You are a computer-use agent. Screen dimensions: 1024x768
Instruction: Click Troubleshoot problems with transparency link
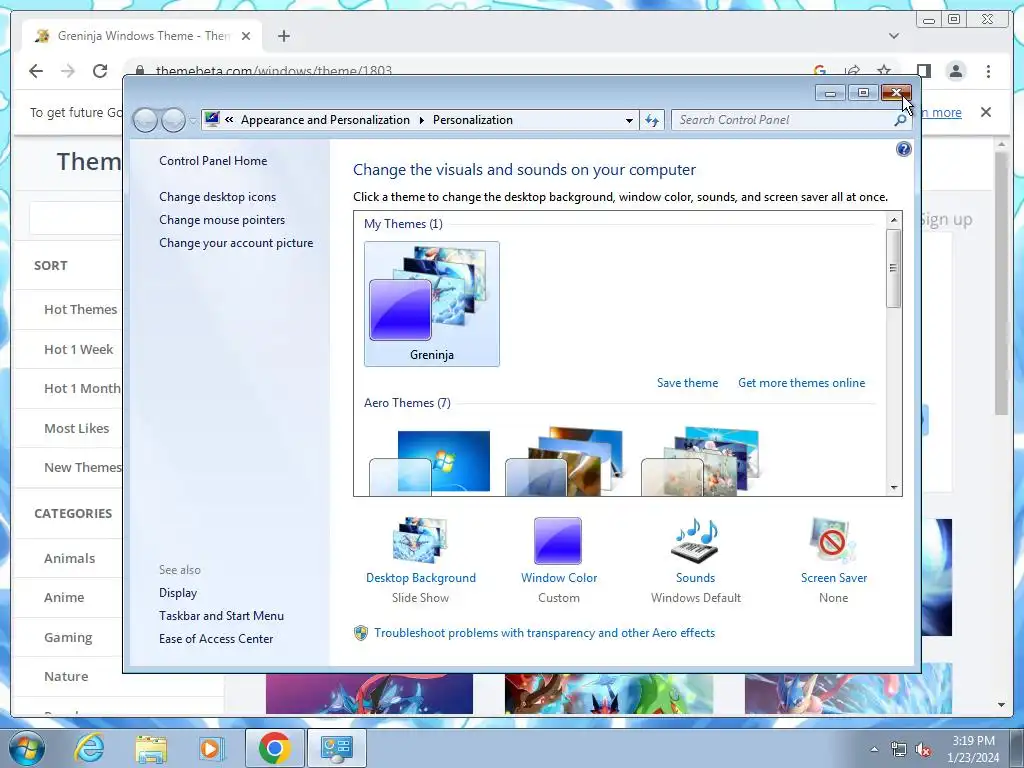pos(544,633)
